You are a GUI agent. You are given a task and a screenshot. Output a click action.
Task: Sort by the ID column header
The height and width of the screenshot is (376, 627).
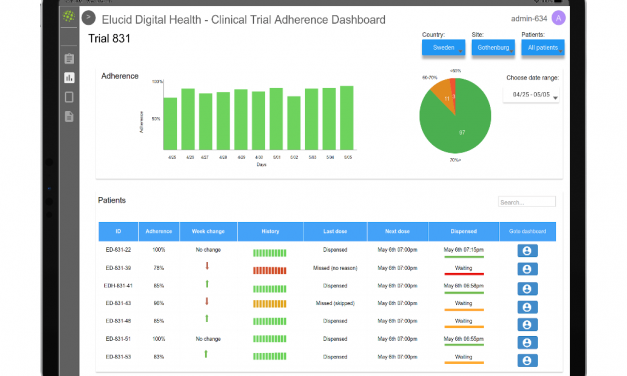(118, 232)
